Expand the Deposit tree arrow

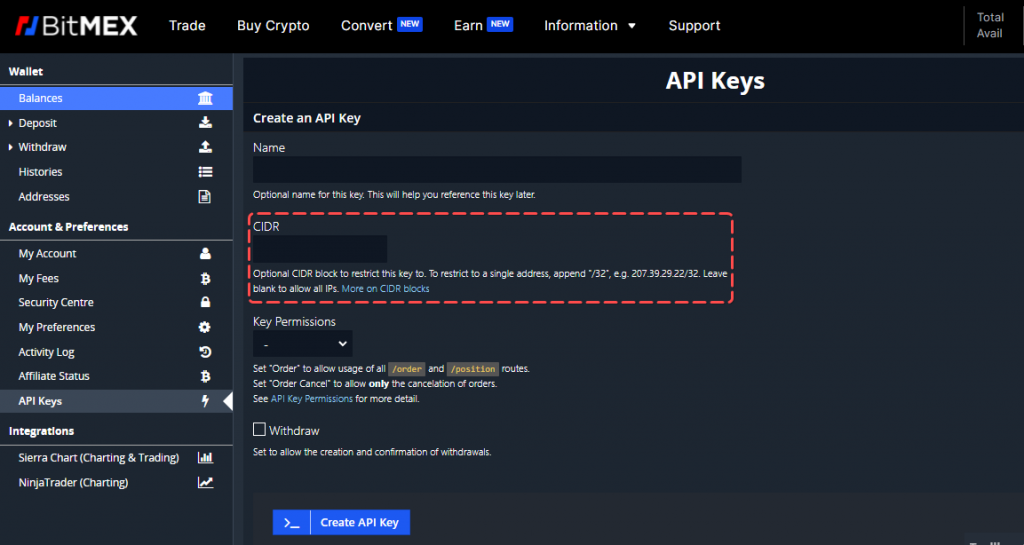pyautogui.click(x=10, y=123)
